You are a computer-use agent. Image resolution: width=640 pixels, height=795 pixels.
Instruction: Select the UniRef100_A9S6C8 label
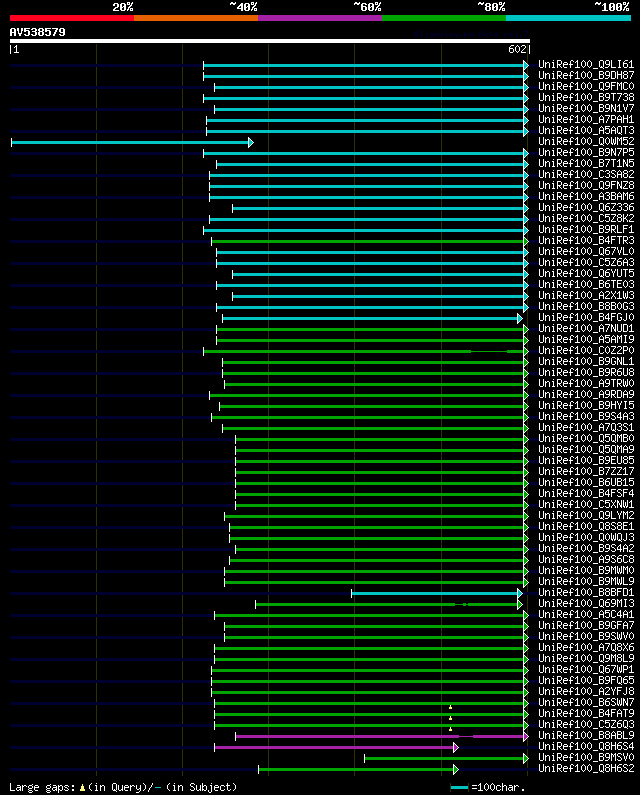pos(586,559)
